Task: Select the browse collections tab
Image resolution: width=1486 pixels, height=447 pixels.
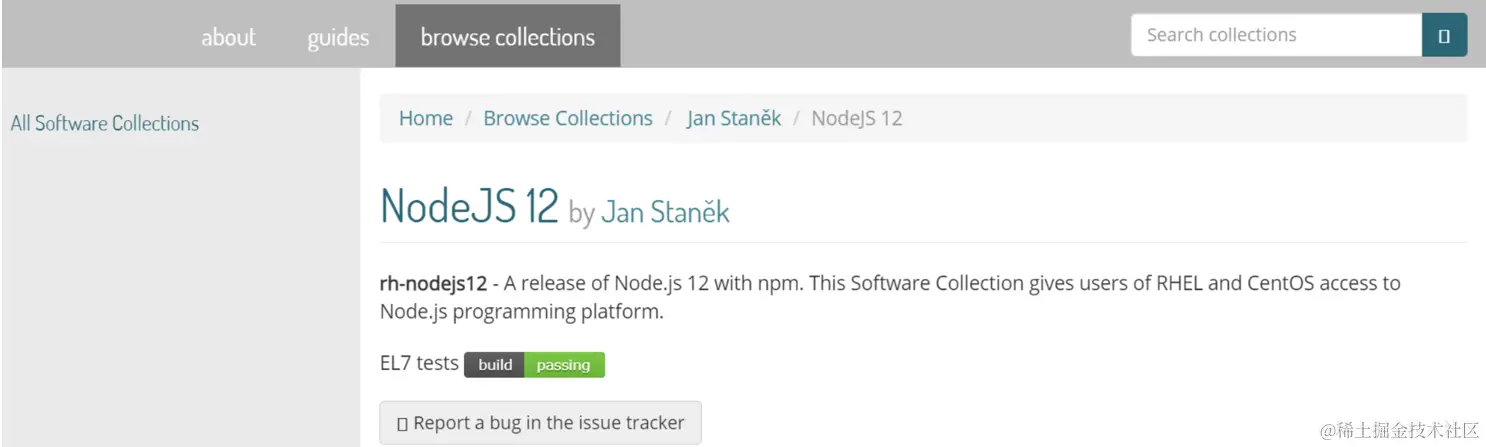Action: click(507, 37)
